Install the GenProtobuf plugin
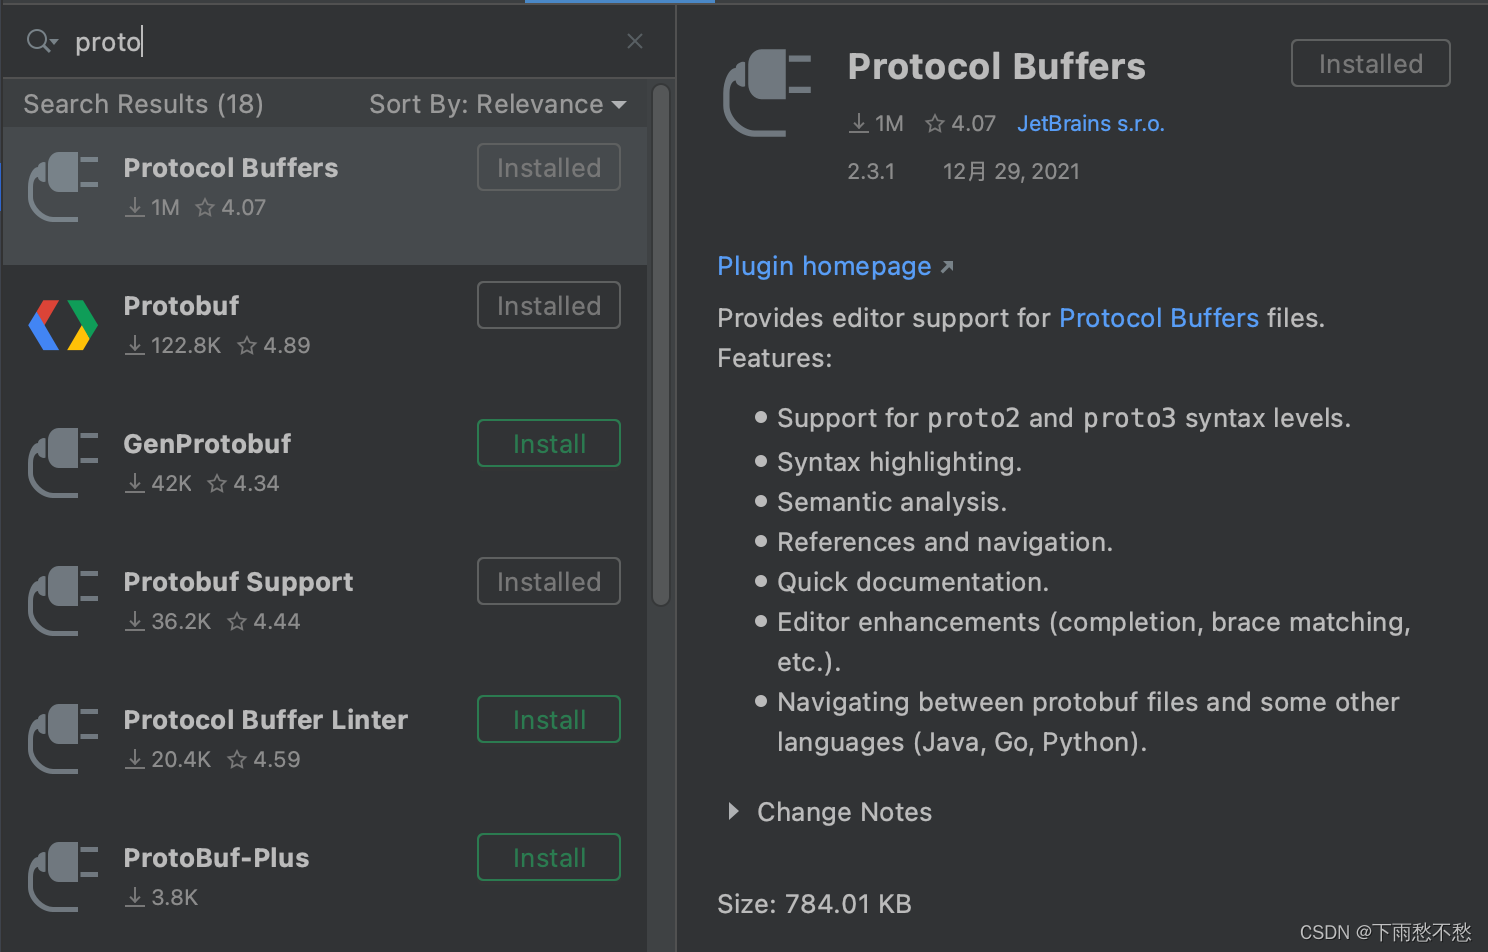Screen dimensions: 1488x952 coord(548,442)
